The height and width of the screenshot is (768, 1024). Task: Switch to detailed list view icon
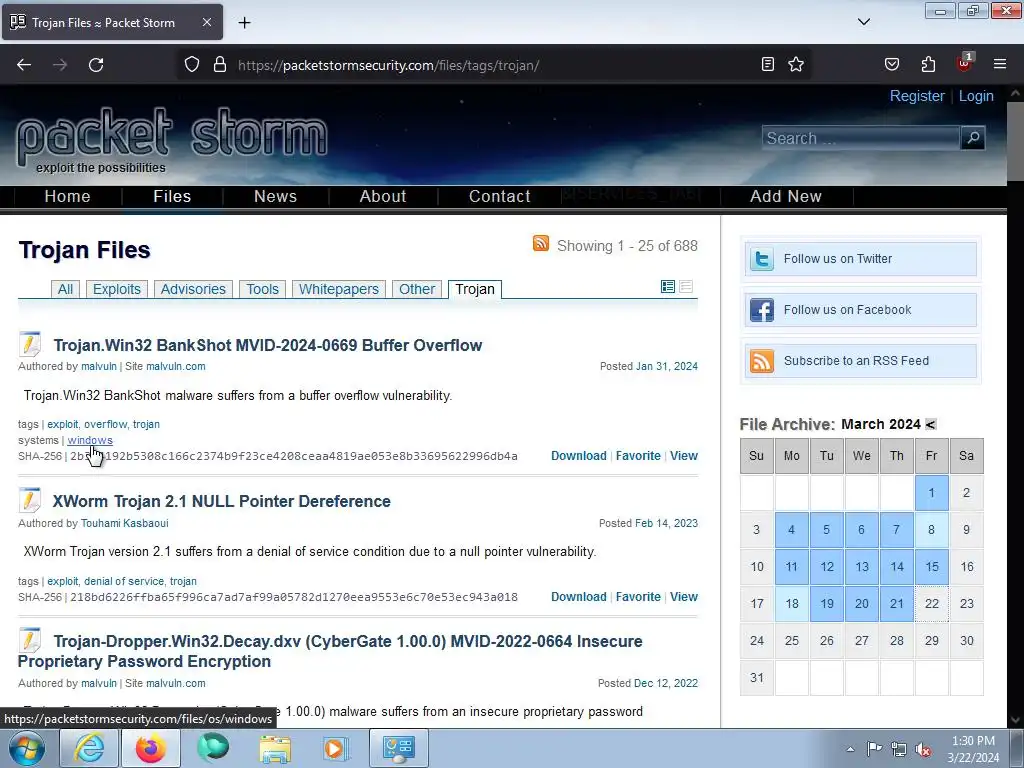click(x=667, y=287)
